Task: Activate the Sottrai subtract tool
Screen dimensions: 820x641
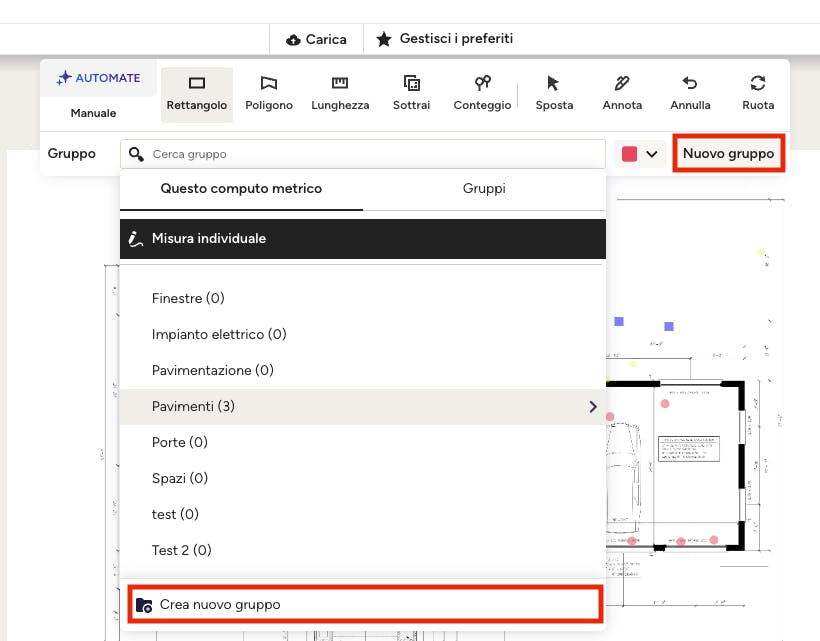Action: (x=411, y=93)
